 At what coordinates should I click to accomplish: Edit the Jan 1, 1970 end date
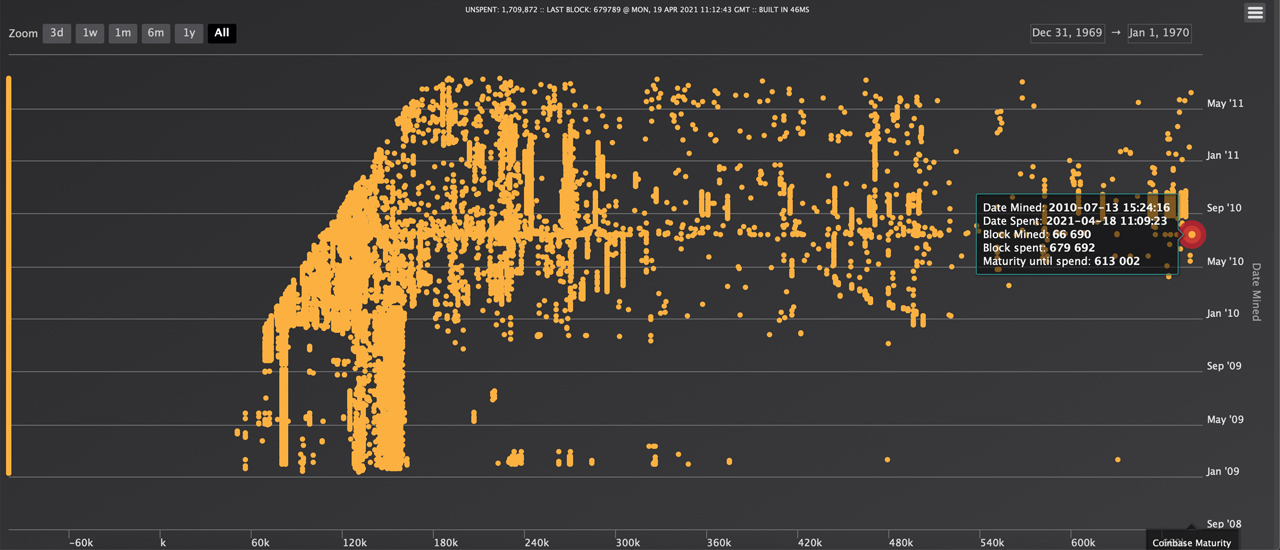click(1158, 33)
